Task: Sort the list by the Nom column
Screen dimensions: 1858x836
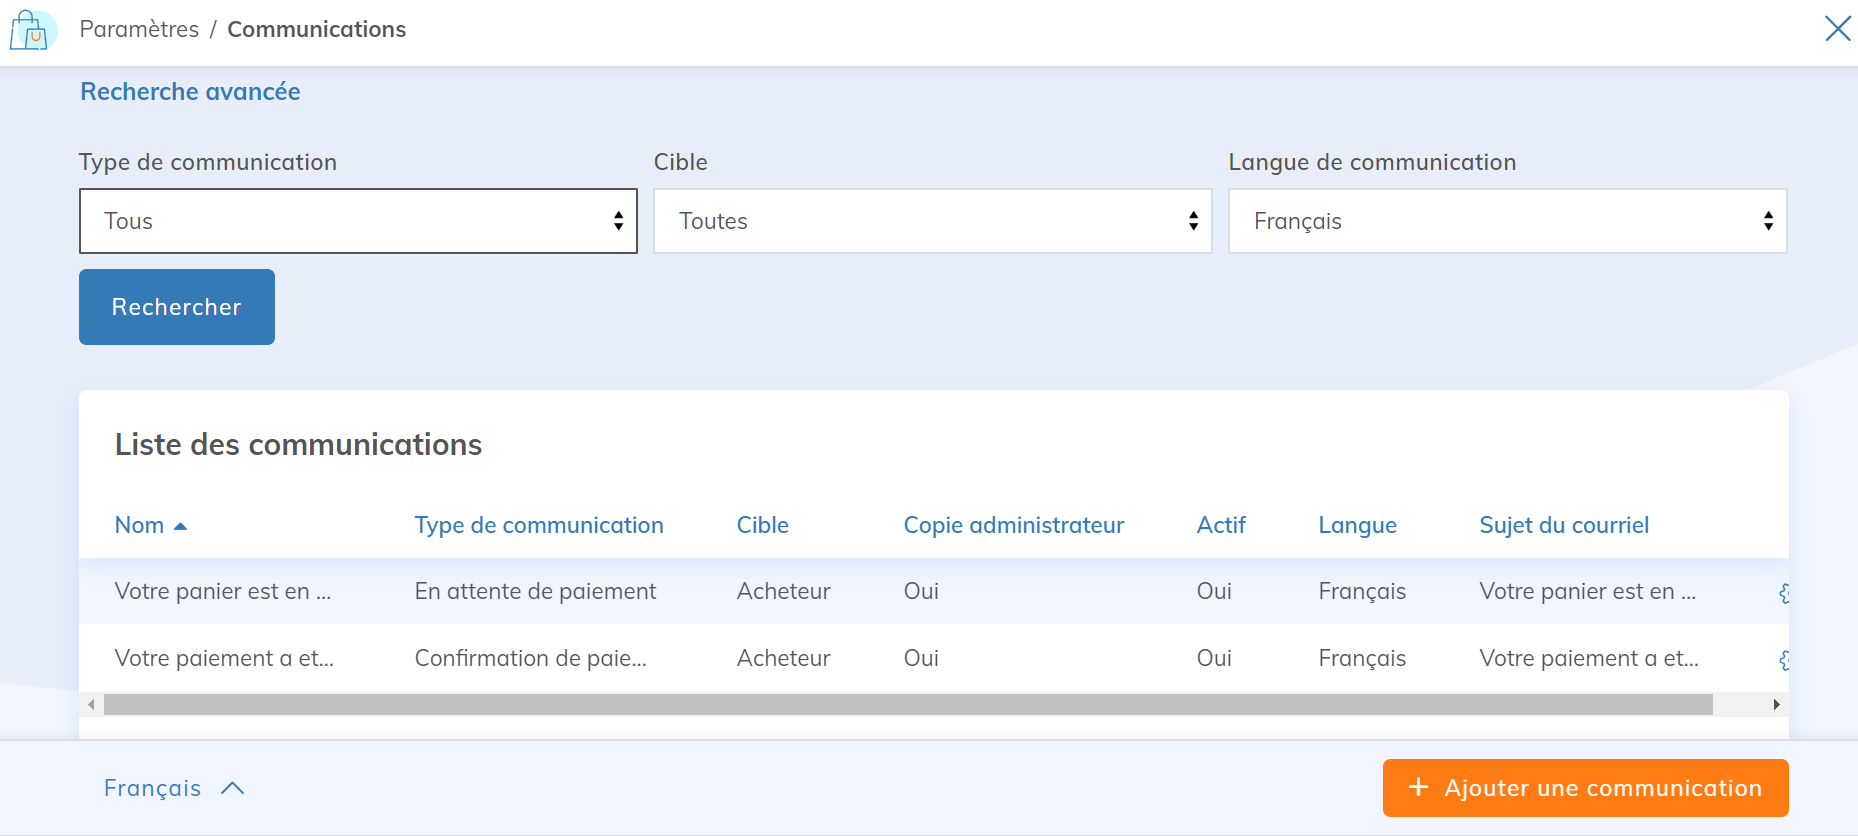Action: pos(140,525)
